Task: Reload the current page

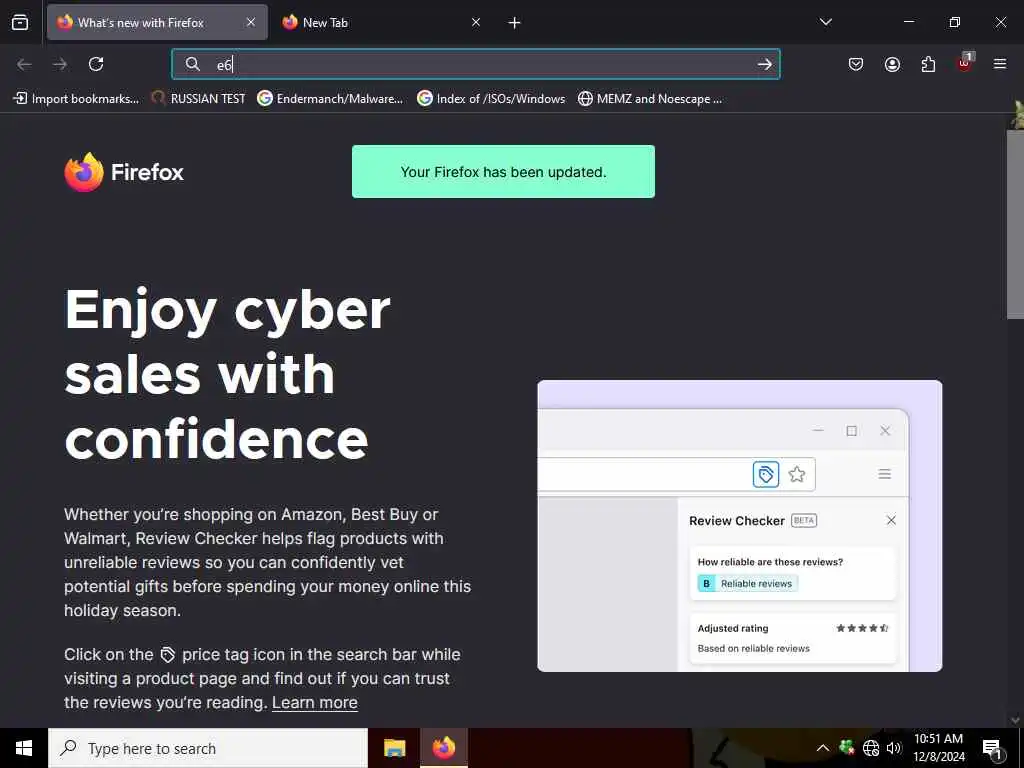Action: (x=96, y=64)
